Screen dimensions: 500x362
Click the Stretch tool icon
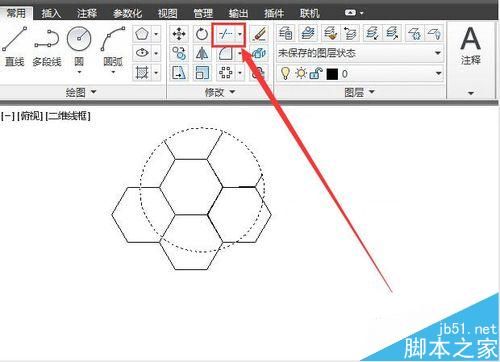point(179,72)
